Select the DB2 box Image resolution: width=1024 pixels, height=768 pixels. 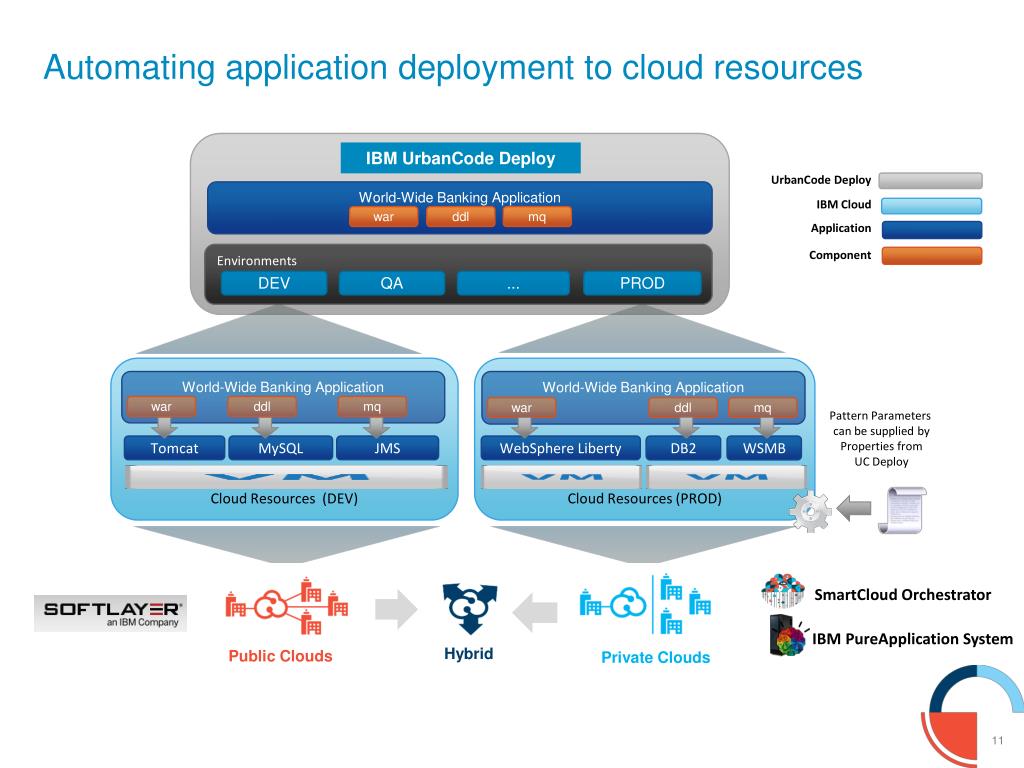[x=683, y=448]
